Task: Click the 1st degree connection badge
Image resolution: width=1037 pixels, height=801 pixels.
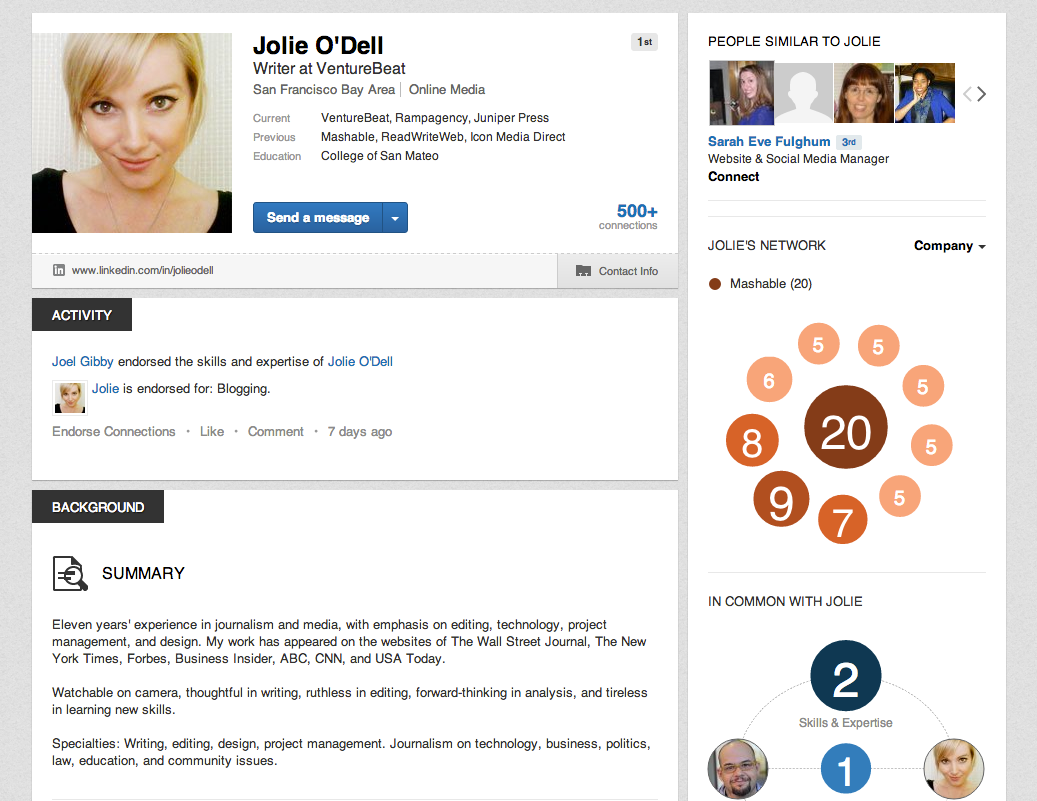Action: [x=644, y=42]
